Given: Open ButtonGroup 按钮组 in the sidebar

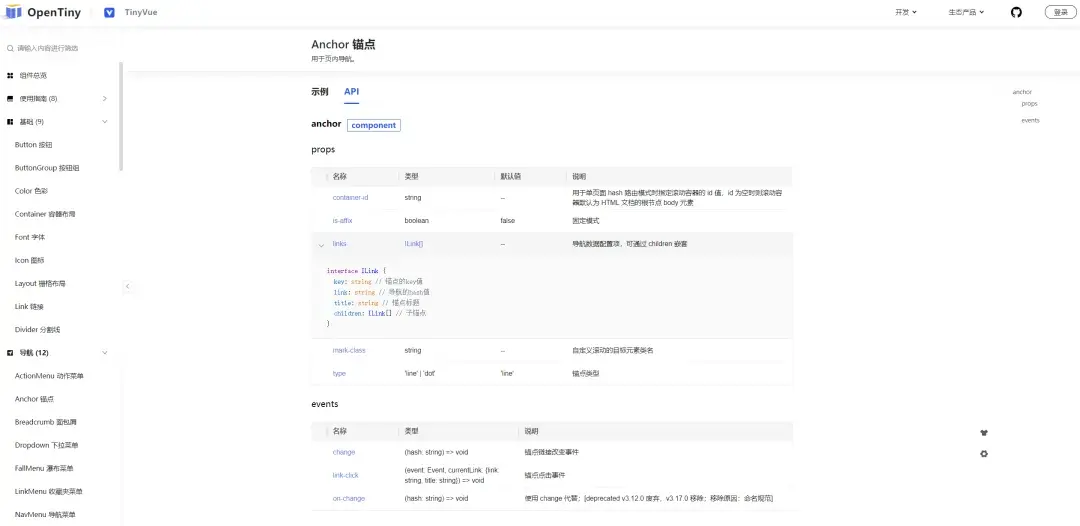Looking at the screenshot, I should pos(47,168).
